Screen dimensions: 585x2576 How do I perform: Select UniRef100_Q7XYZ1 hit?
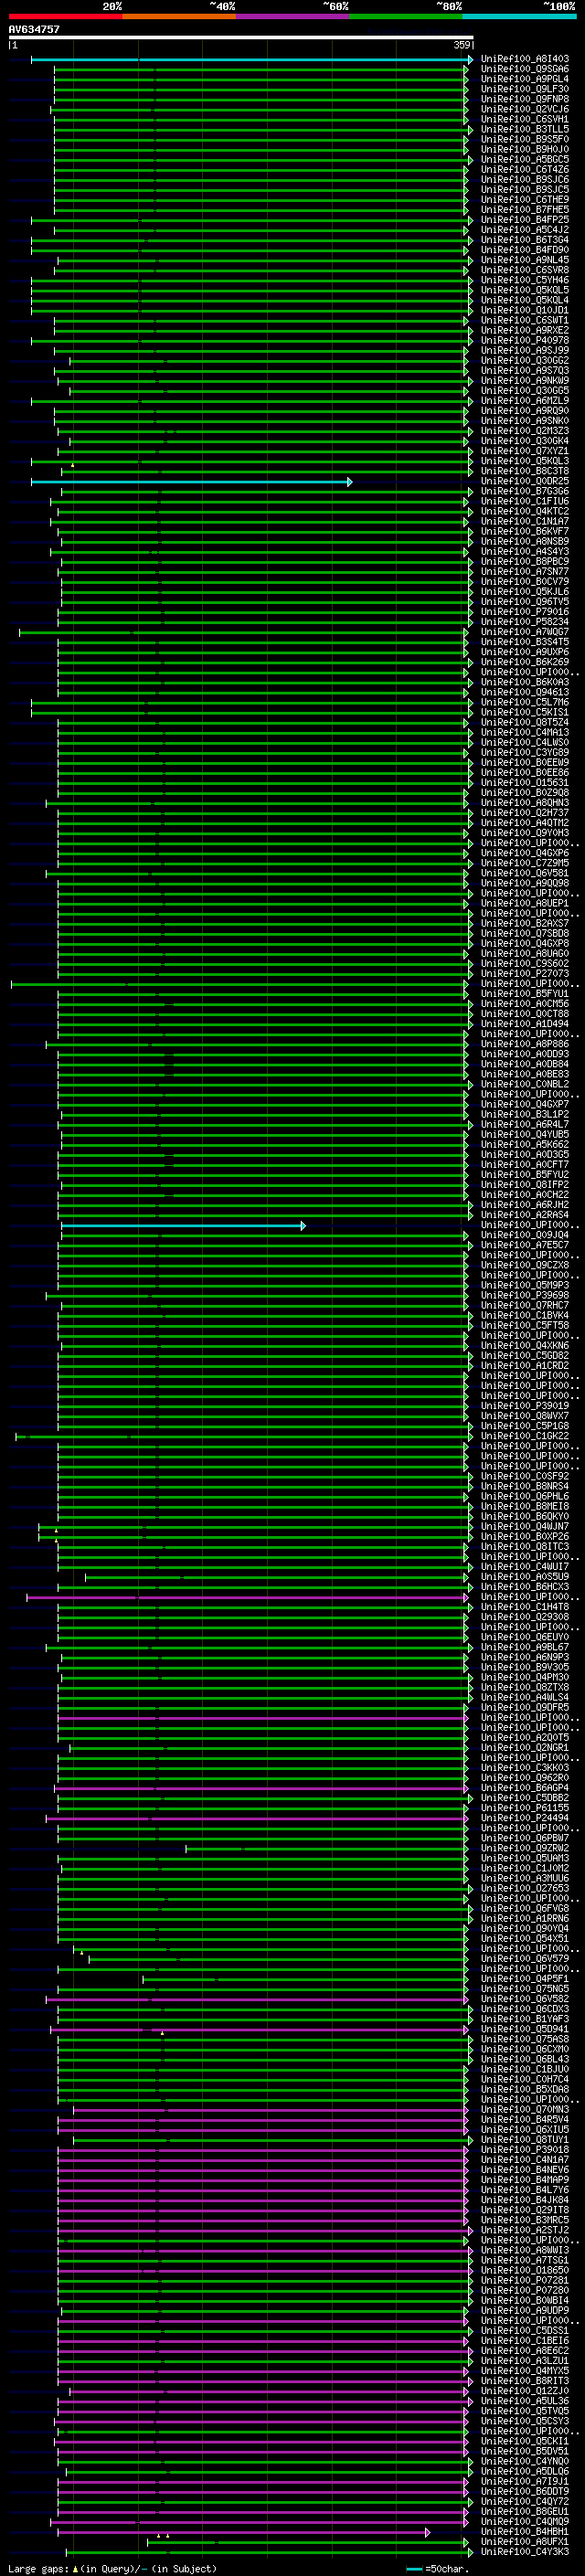point(525,451)
